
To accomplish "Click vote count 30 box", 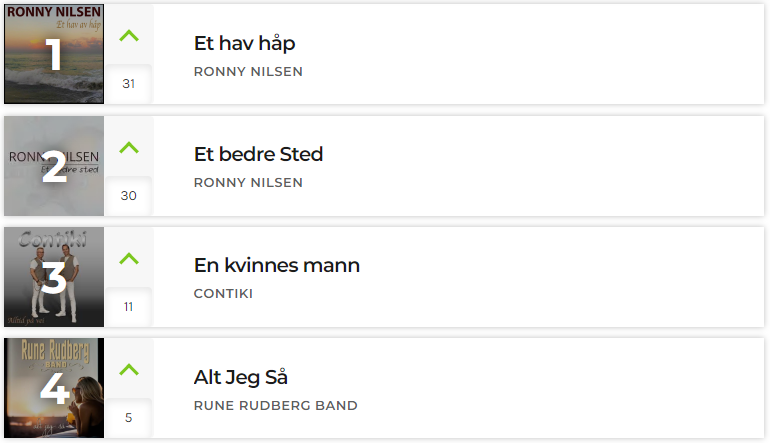I will click(129, 195).
